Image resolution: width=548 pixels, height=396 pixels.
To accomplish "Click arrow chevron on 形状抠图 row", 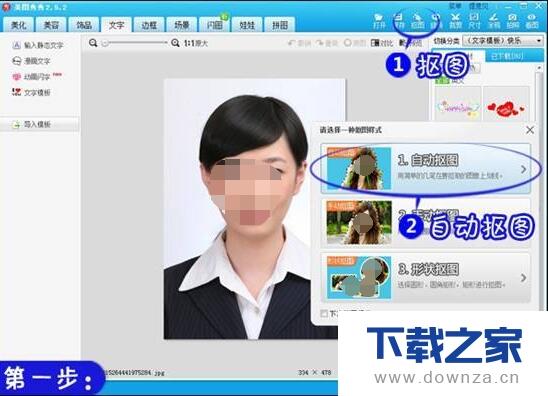I will pyautogui.click(x=523, y=278).
